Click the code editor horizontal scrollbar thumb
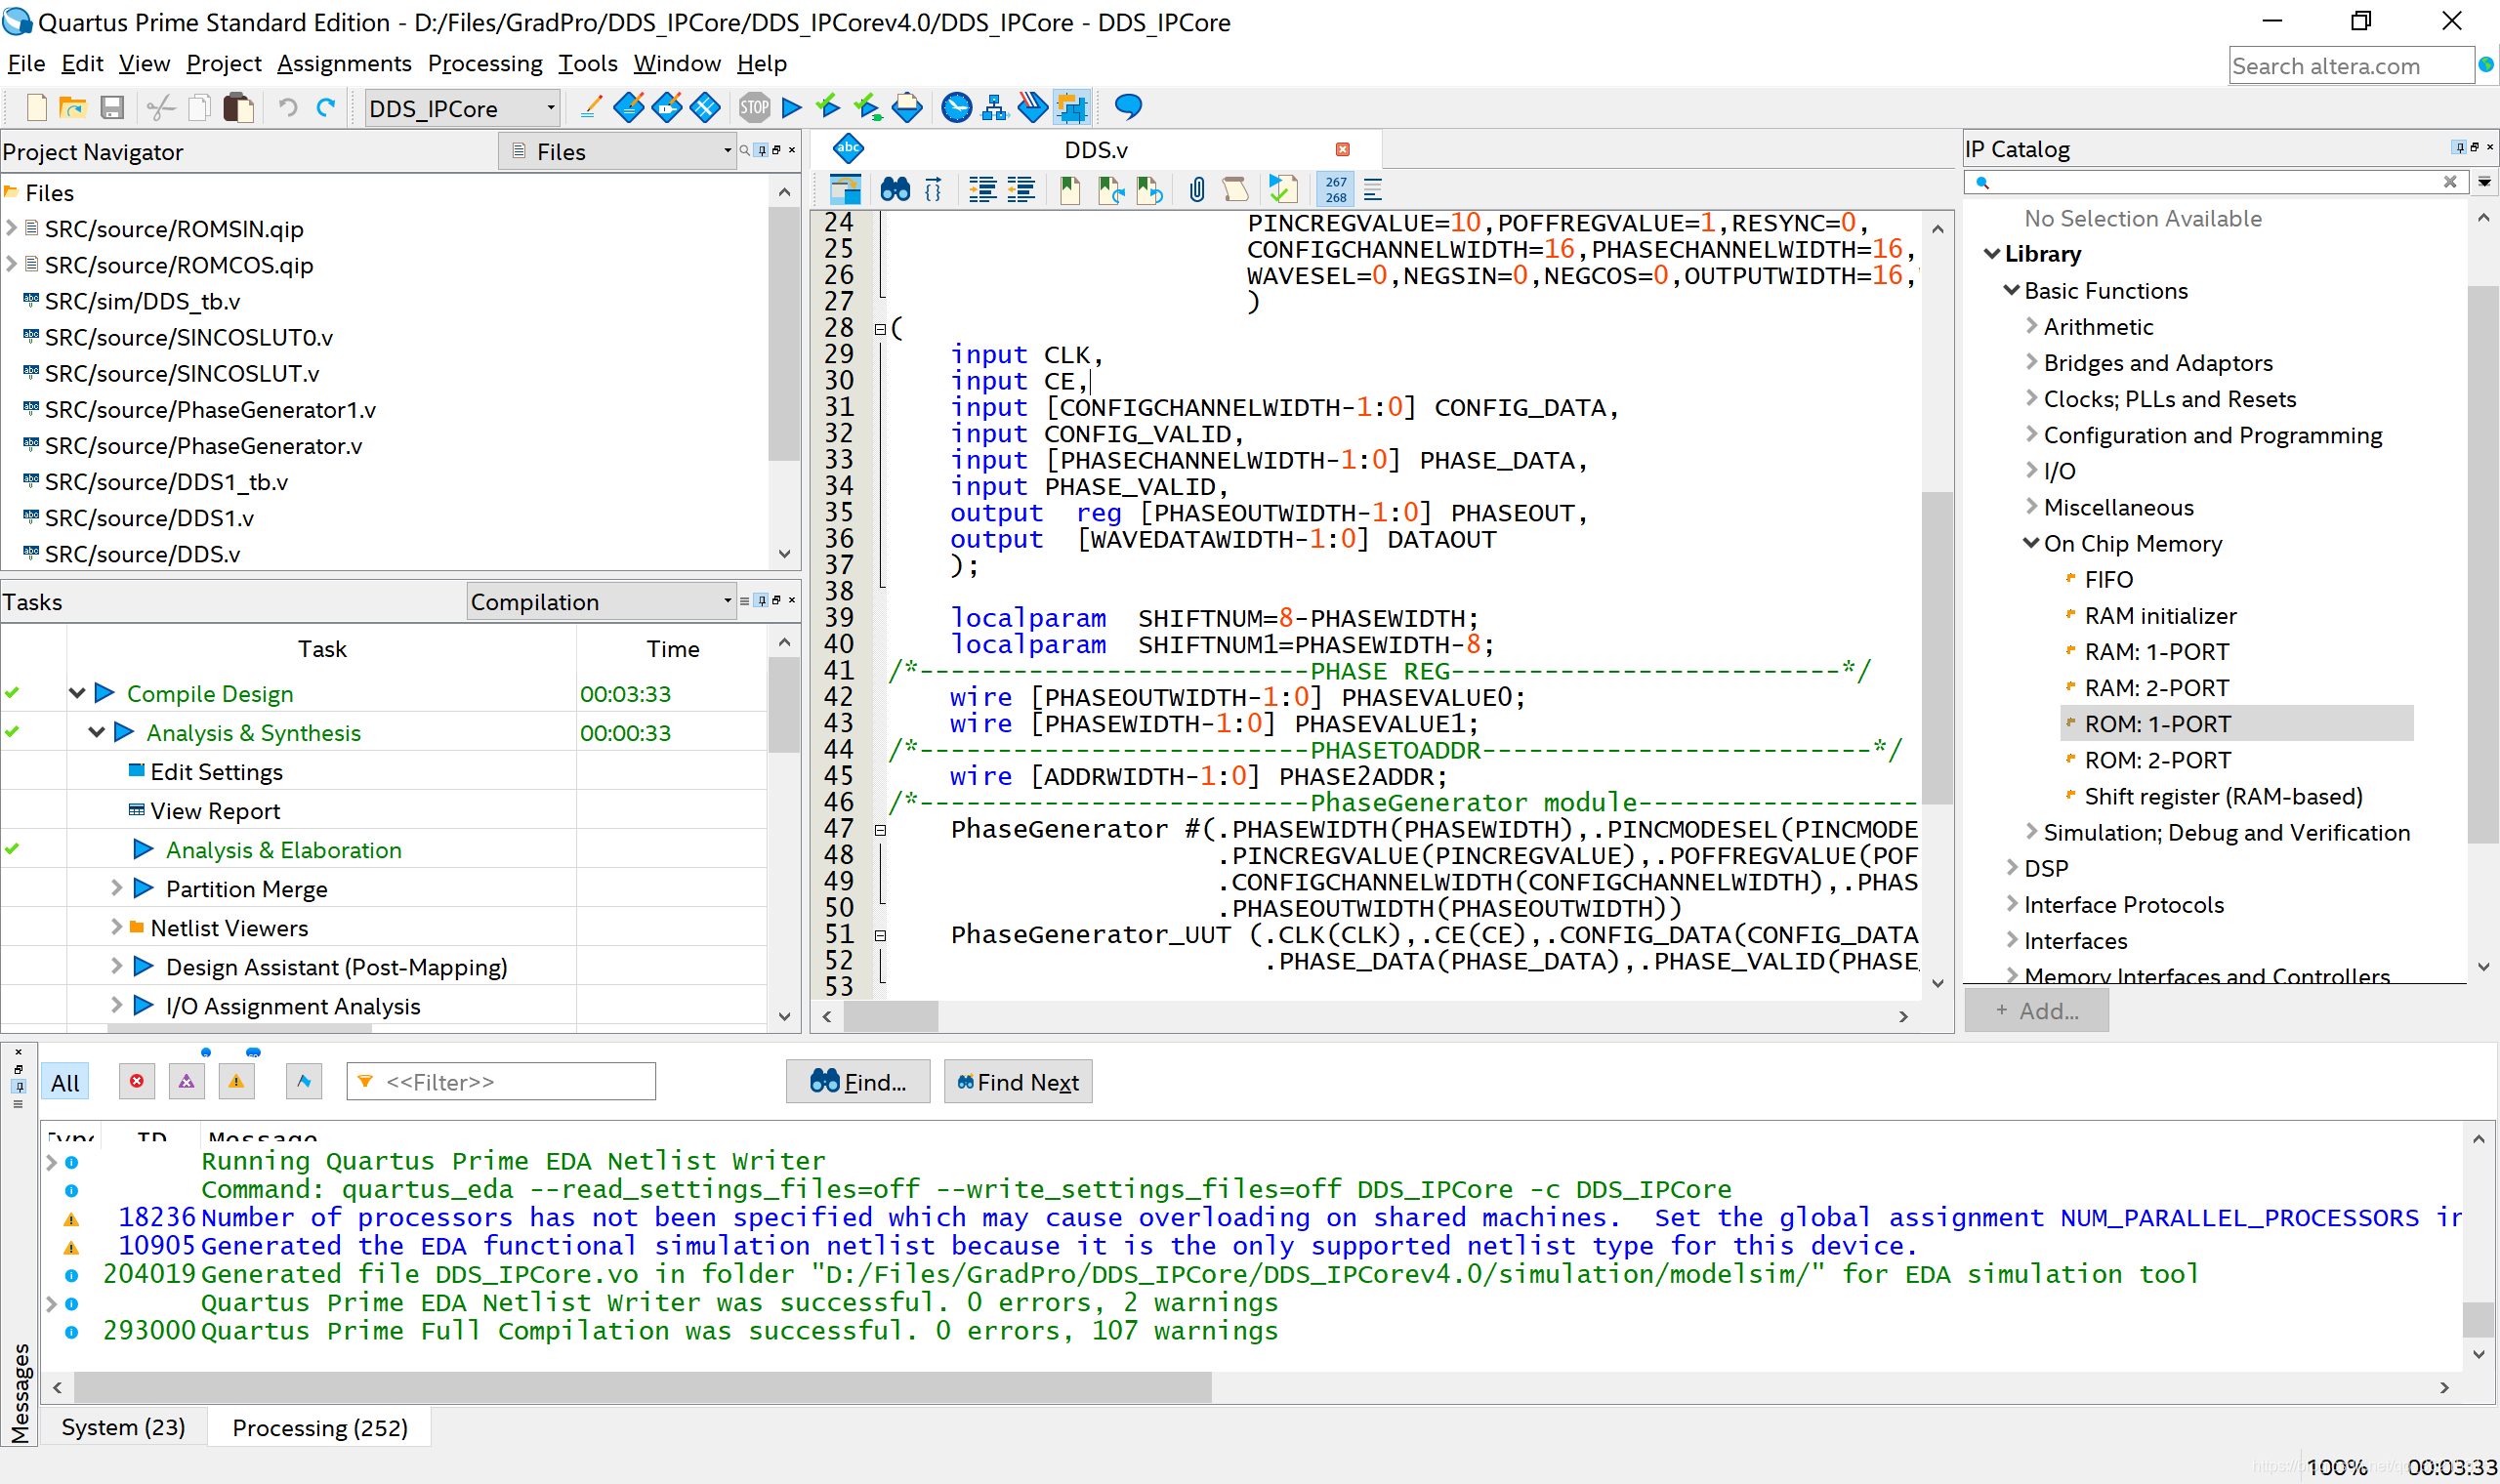 [x=890, y=1016]
